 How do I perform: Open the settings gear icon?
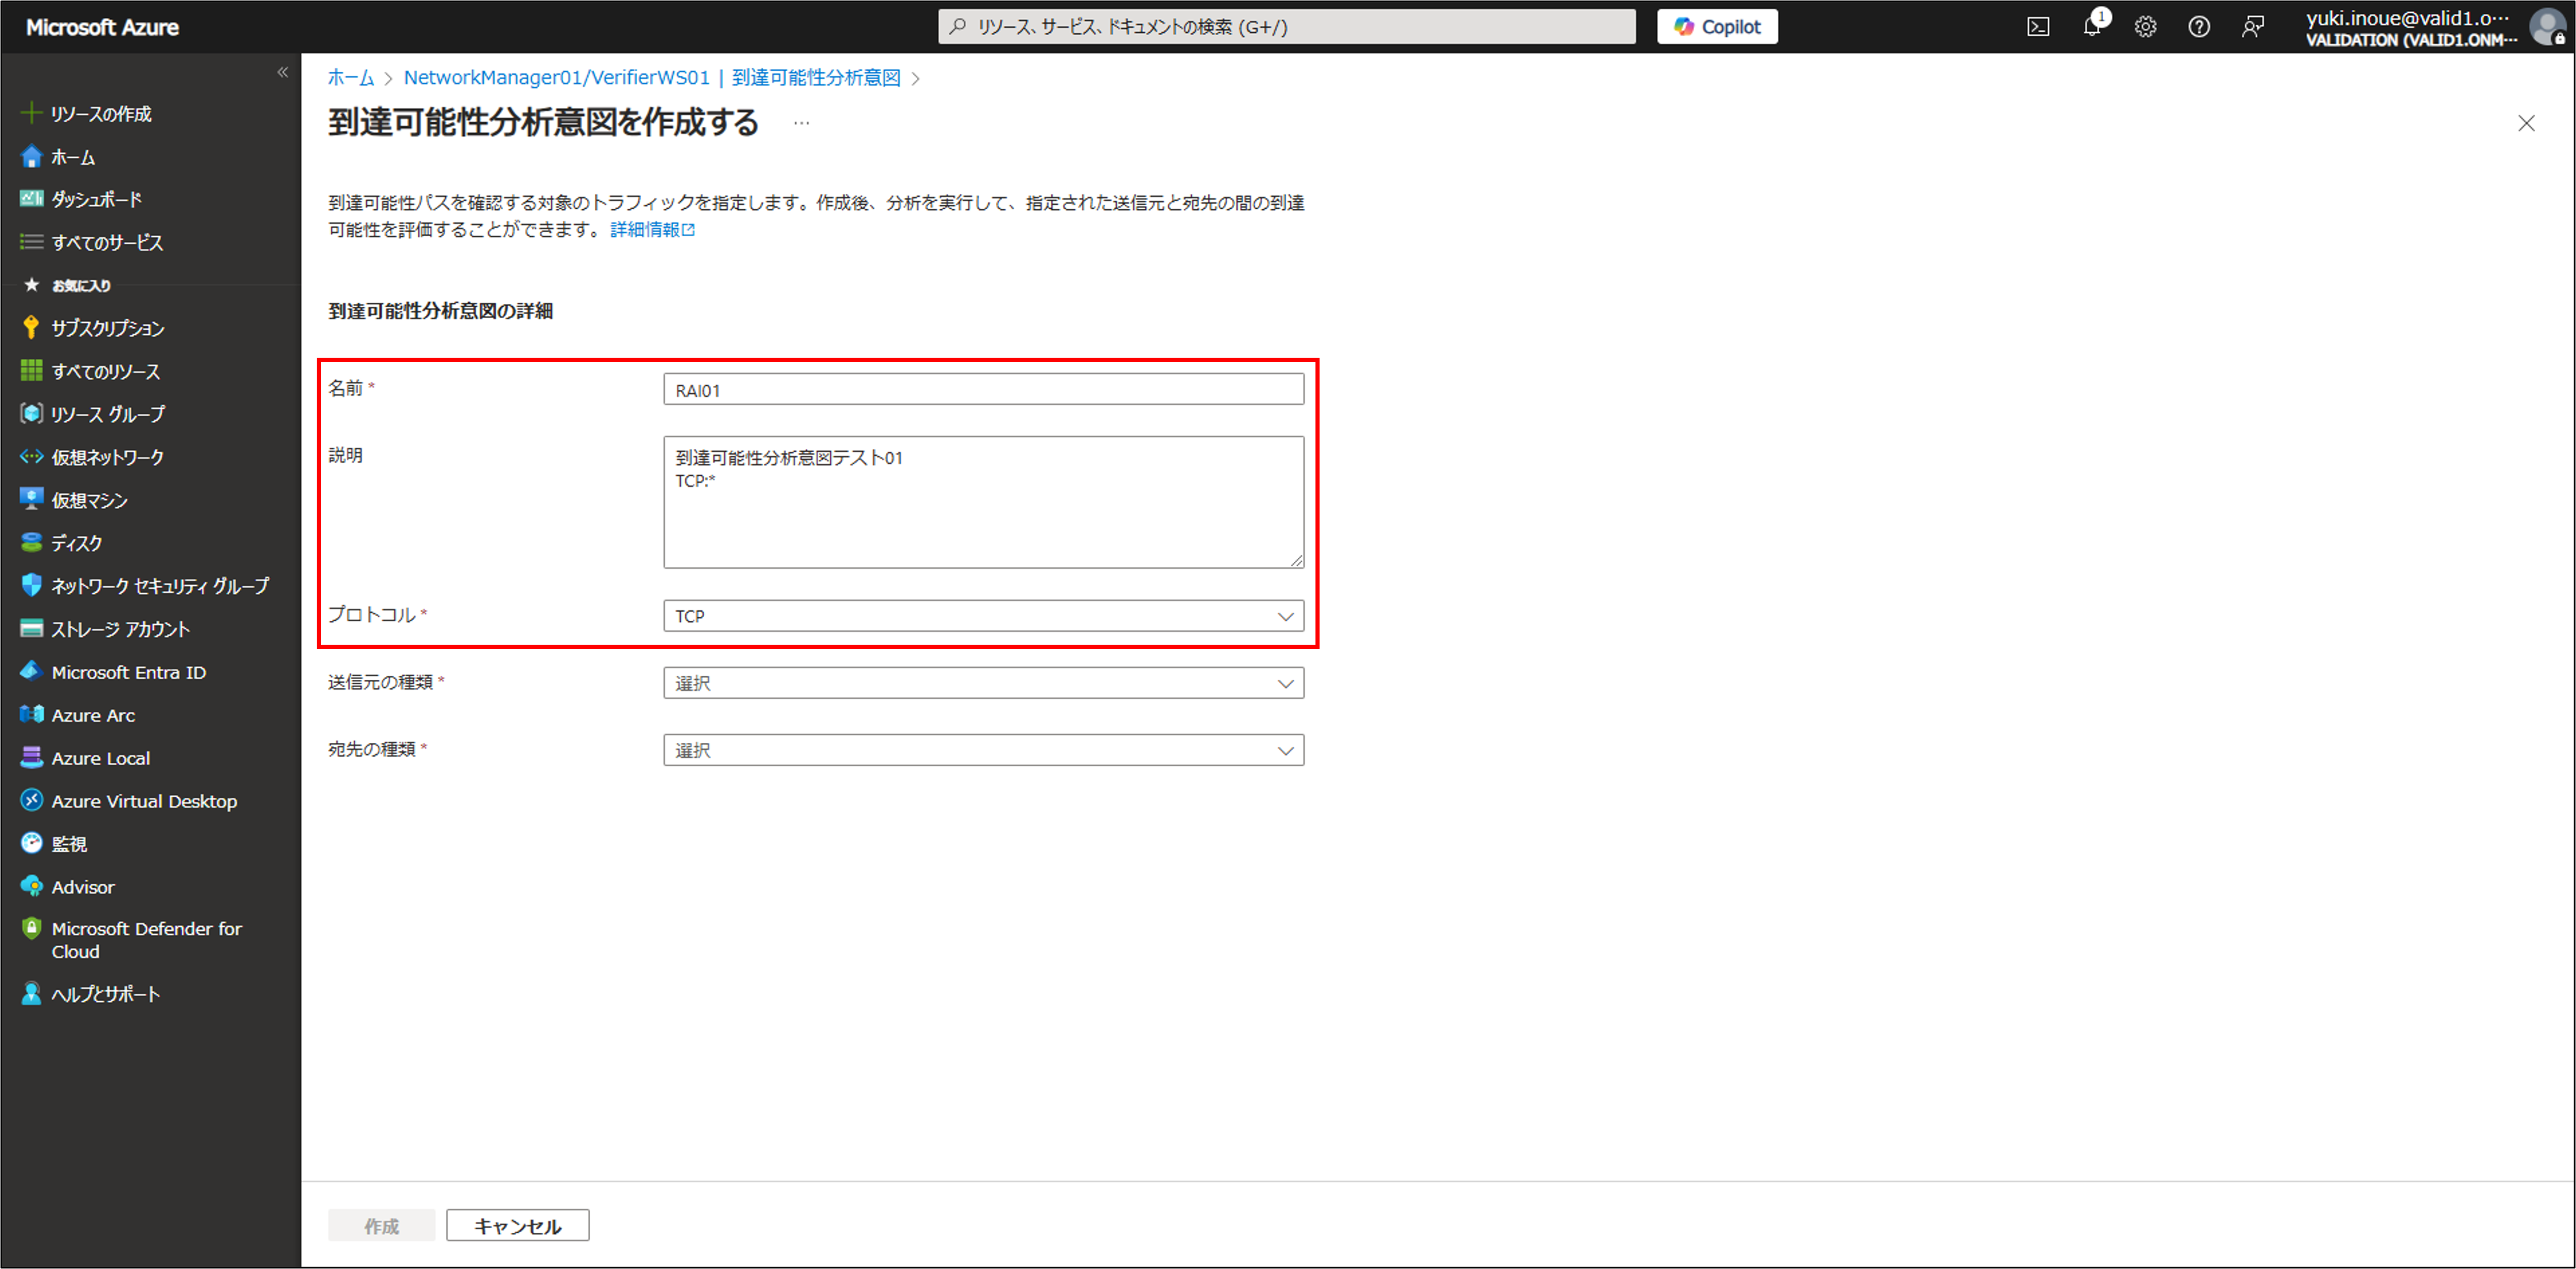click(x=2145, y=27)
